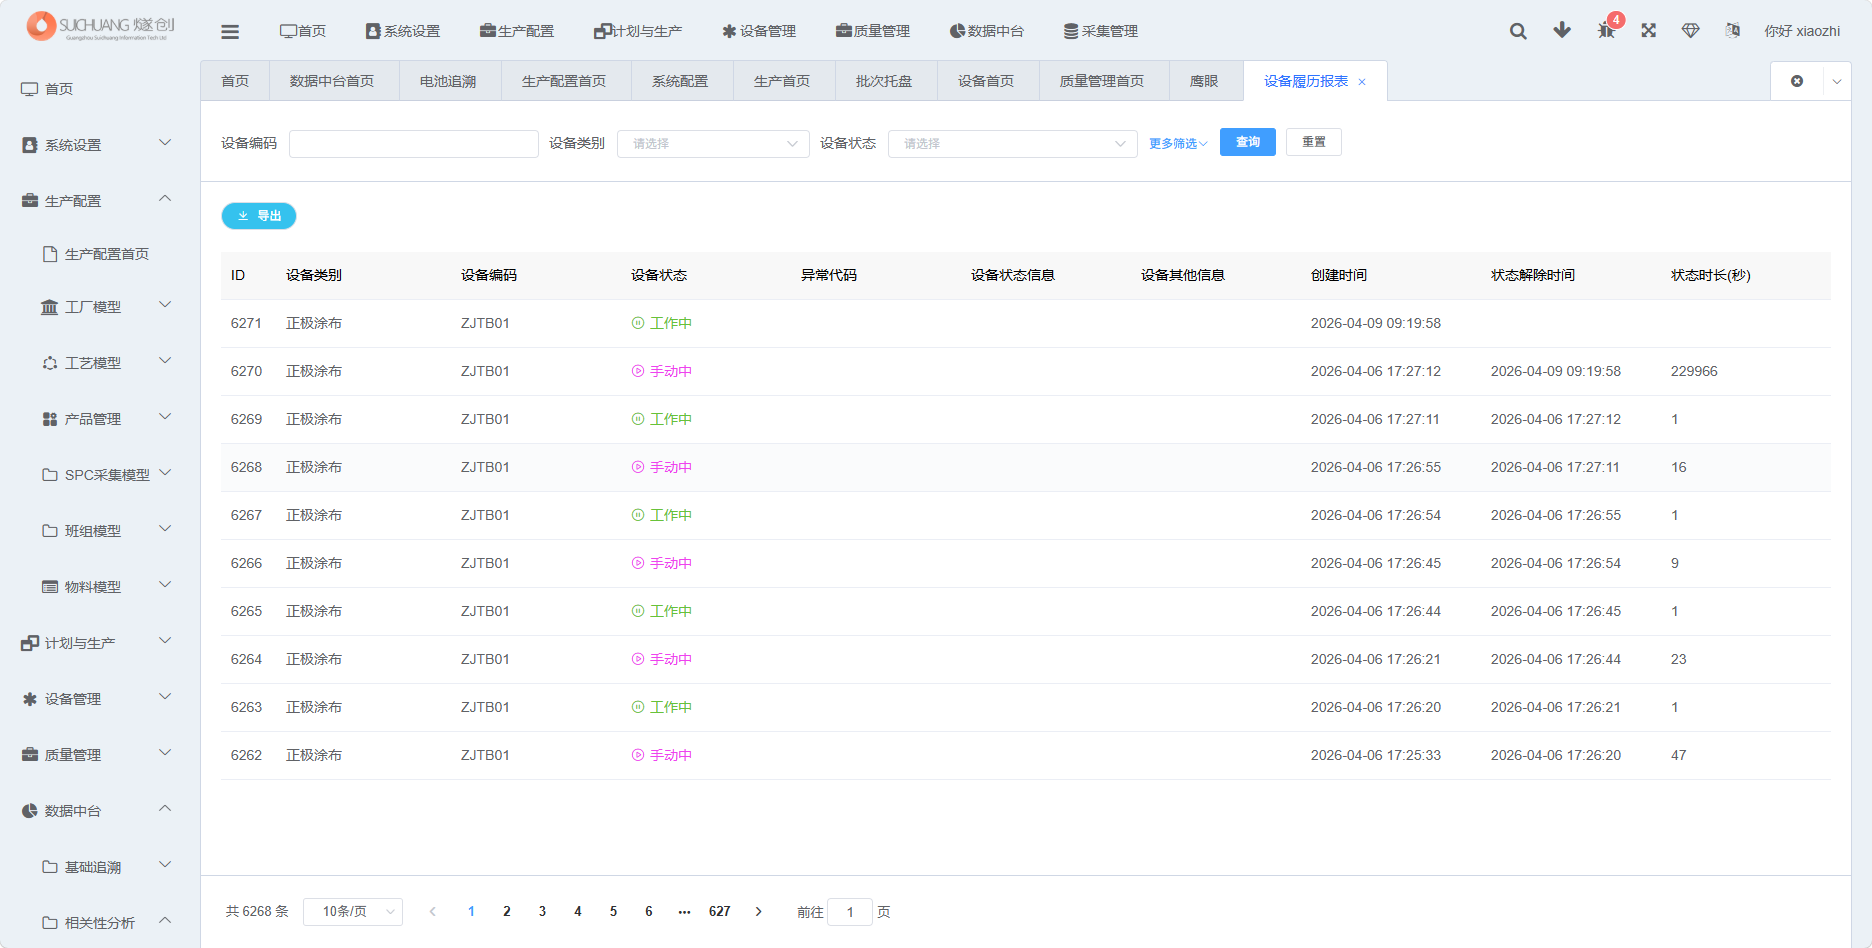The height and width of the screenshot is (948, 1872).
Task: Close the 设备履历报表 tab
Action: click(1362, 82)
